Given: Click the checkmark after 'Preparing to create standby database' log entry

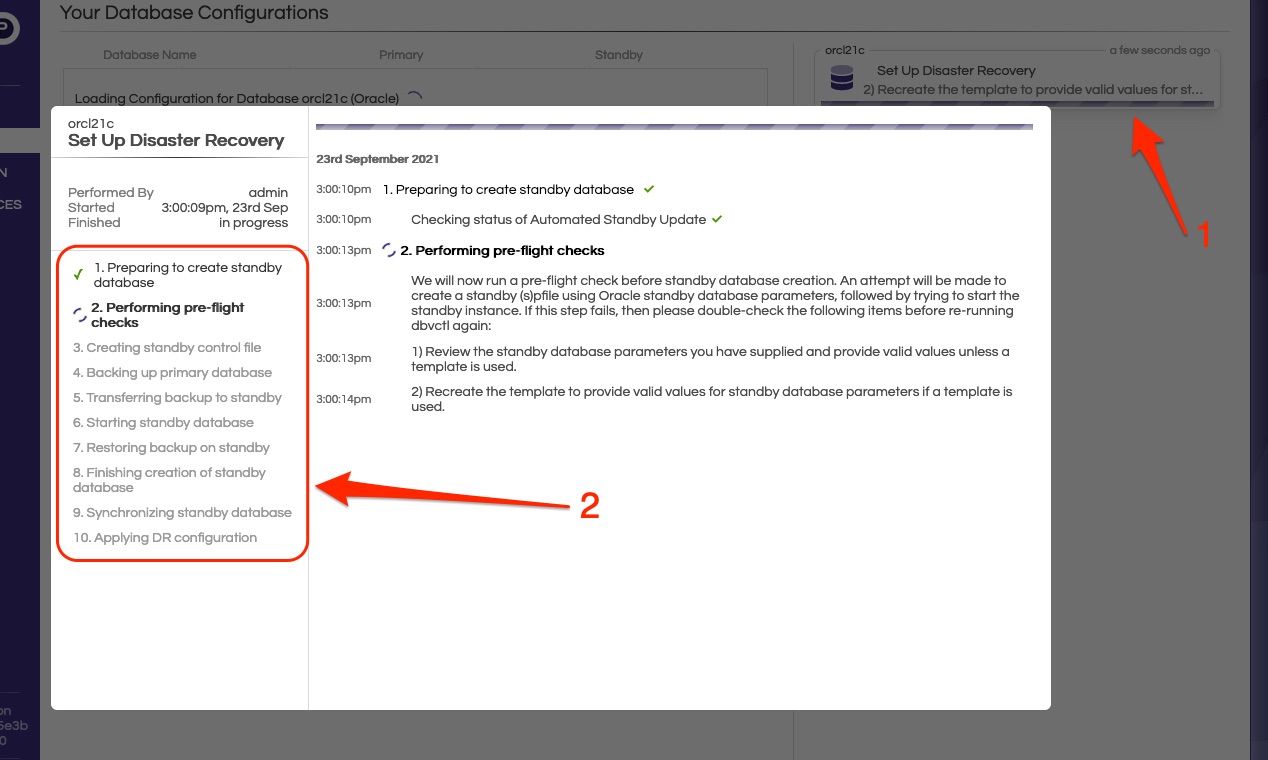Looking at the screenshot, I should (646, 189).
